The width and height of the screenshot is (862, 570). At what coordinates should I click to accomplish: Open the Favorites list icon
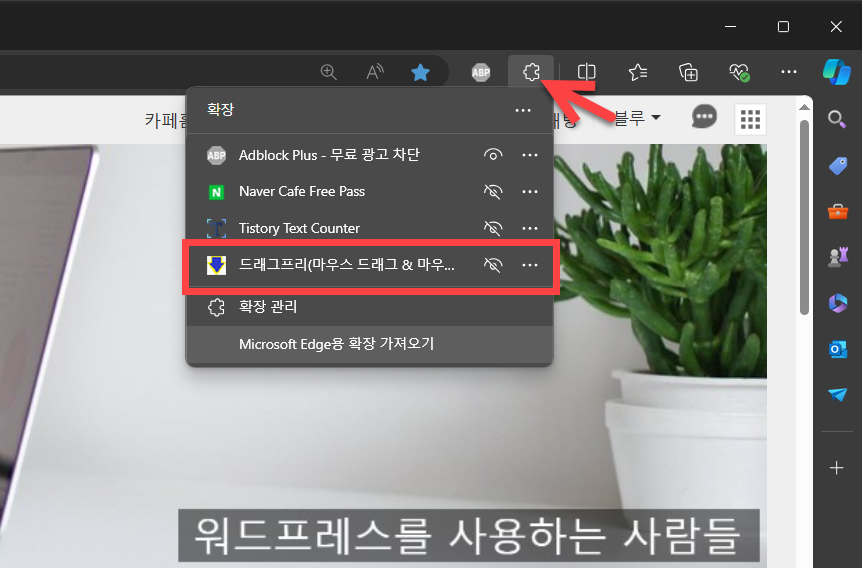click(x=638, y=72)
